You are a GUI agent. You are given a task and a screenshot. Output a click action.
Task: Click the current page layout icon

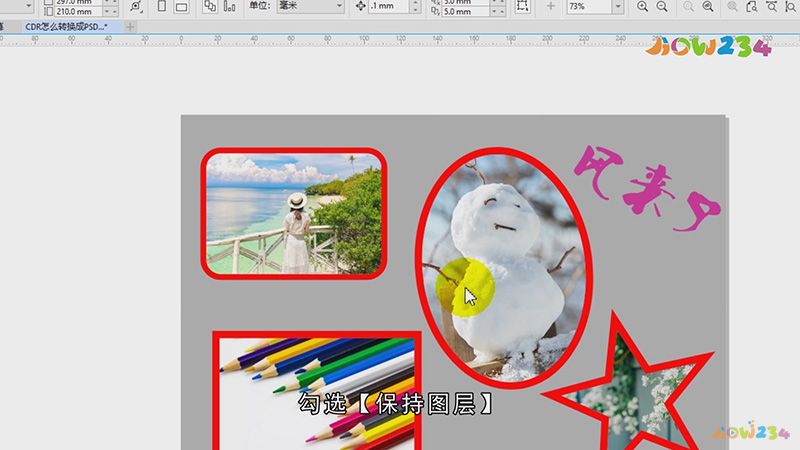coord(230,6)
